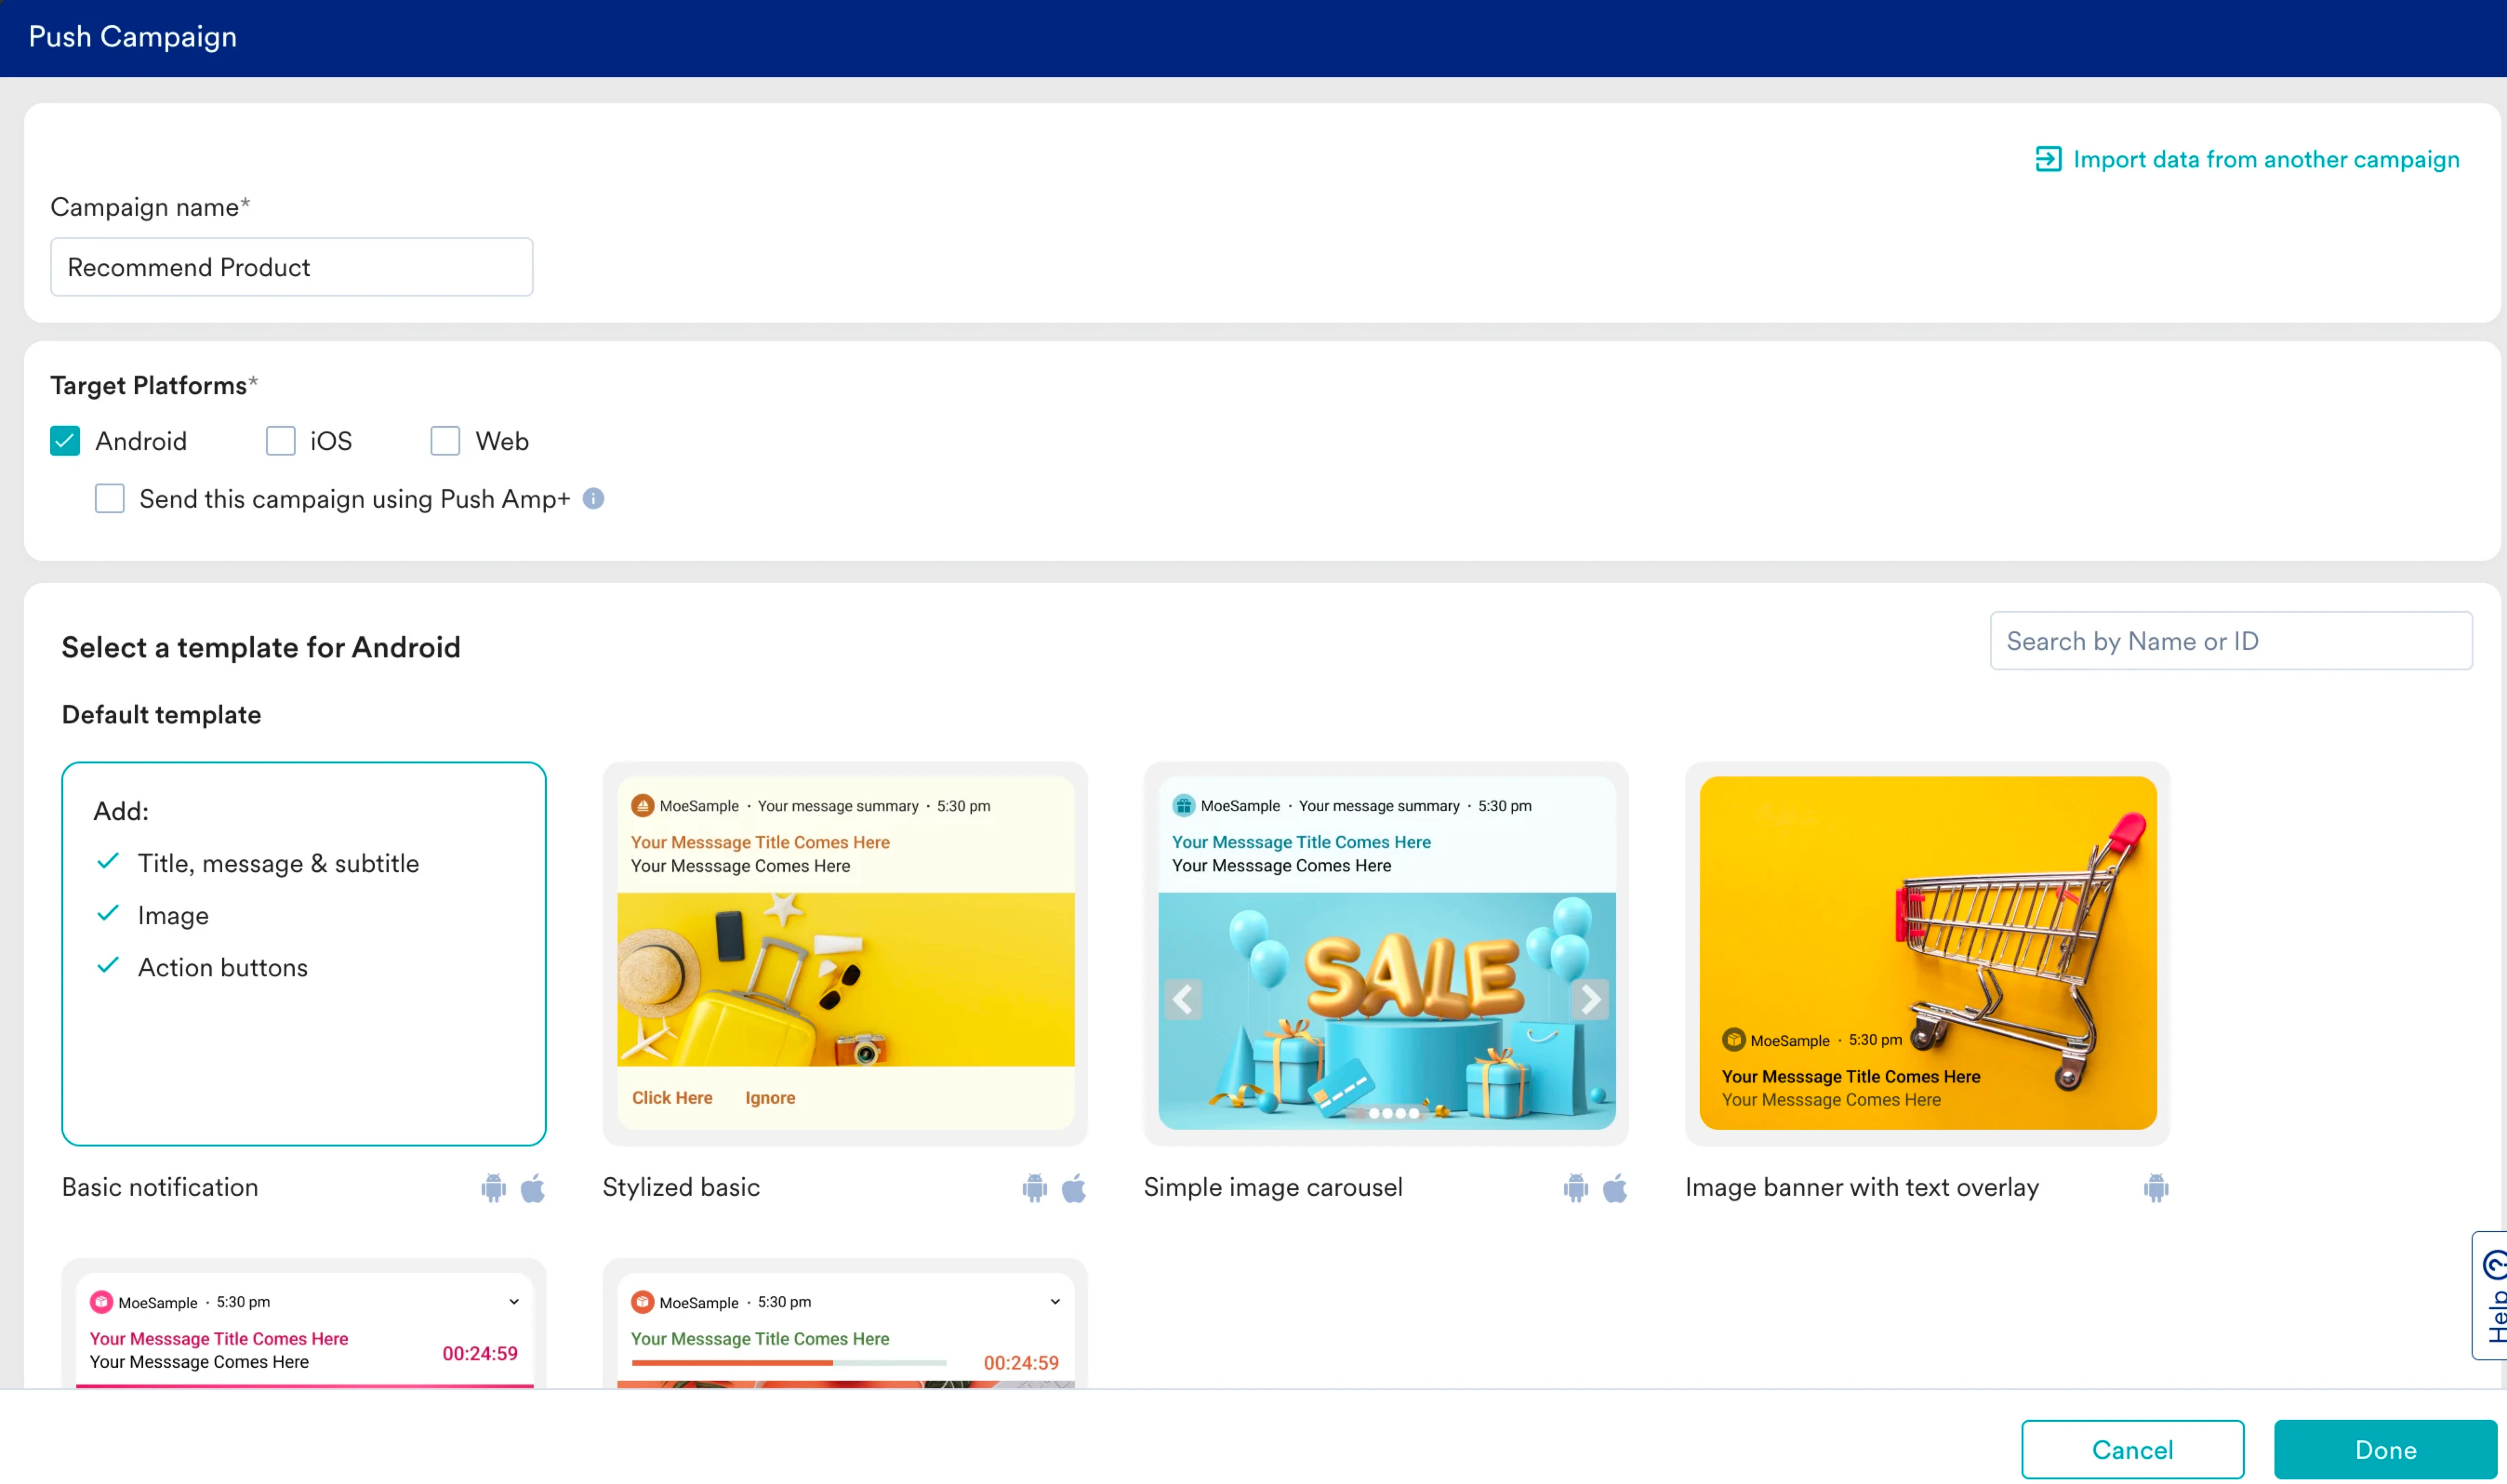This screenshot has width=2507, height=1484.
Task: Uncheck the Android platform checkbox
Action: 65,441
